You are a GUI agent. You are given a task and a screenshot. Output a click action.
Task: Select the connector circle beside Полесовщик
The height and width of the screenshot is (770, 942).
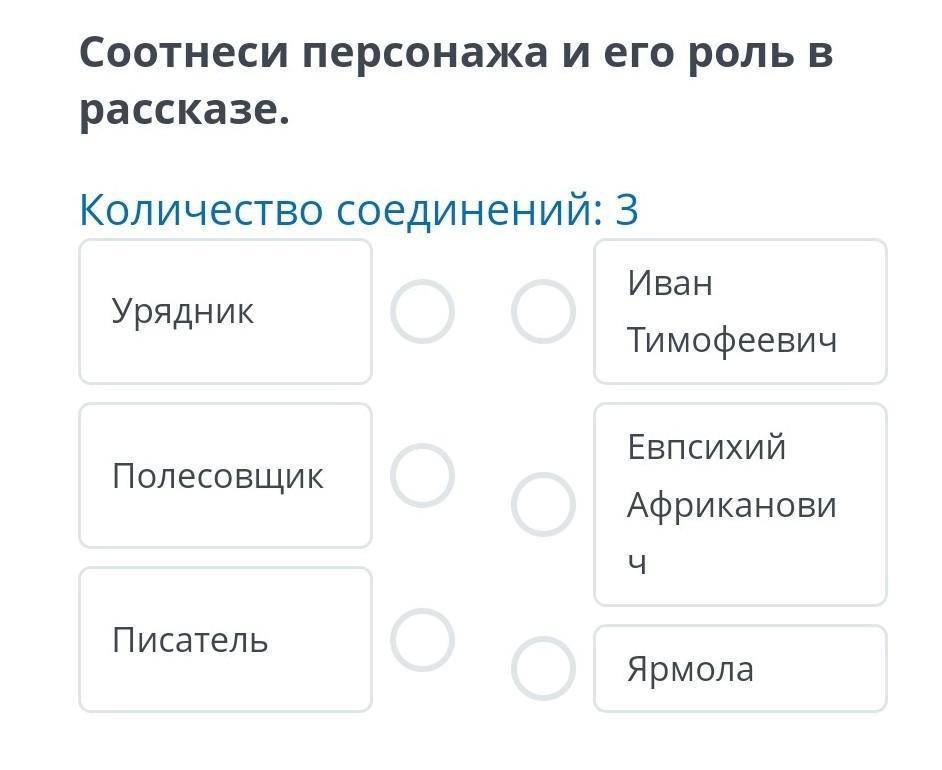422,475
